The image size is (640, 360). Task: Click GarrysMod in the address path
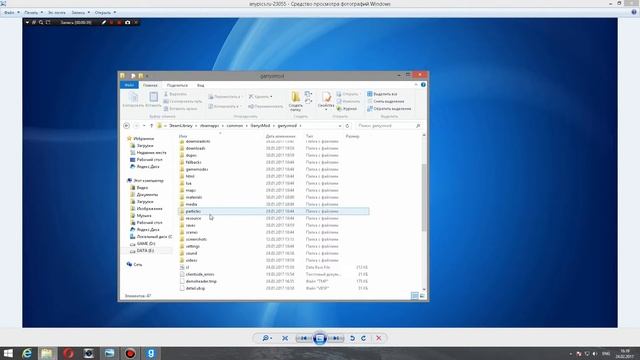(260, 126)
